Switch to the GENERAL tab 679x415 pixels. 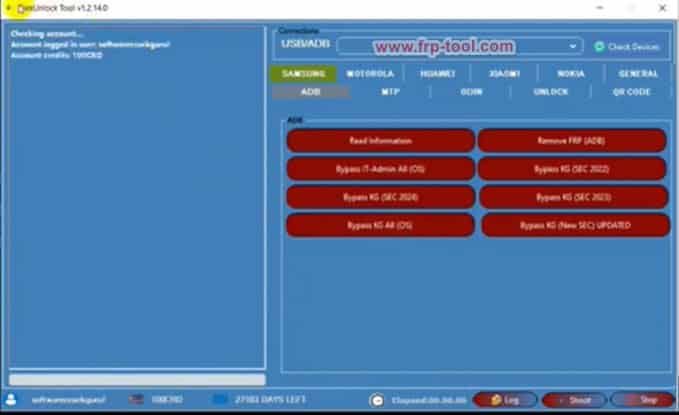[x=638, y=74]
